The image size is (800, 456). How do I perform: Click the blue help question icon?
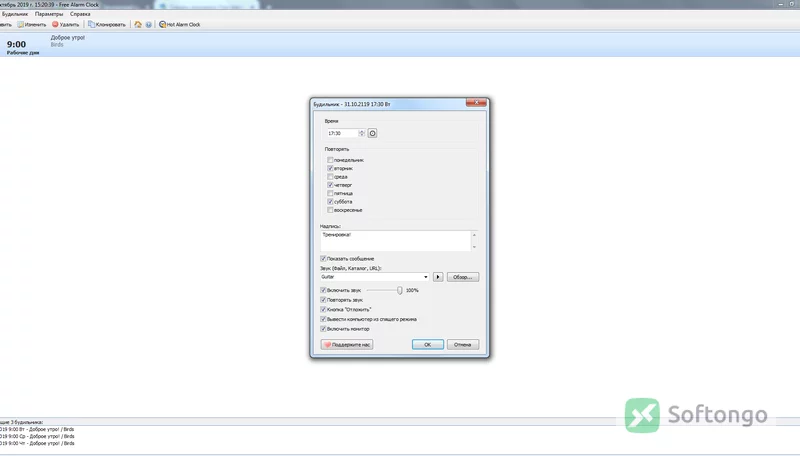(x=148, y=24)
